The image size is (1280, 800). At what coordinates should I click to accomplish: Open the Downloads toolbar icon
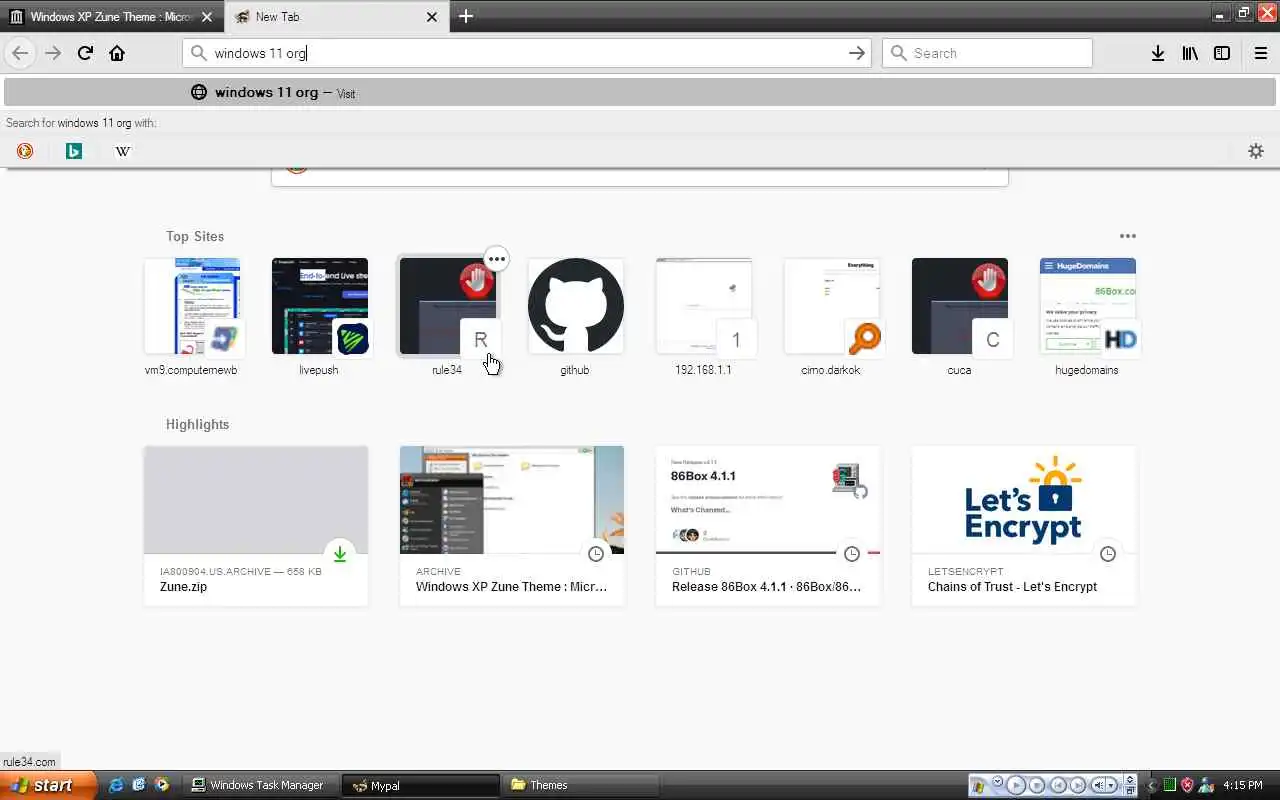pos(1158,53)
